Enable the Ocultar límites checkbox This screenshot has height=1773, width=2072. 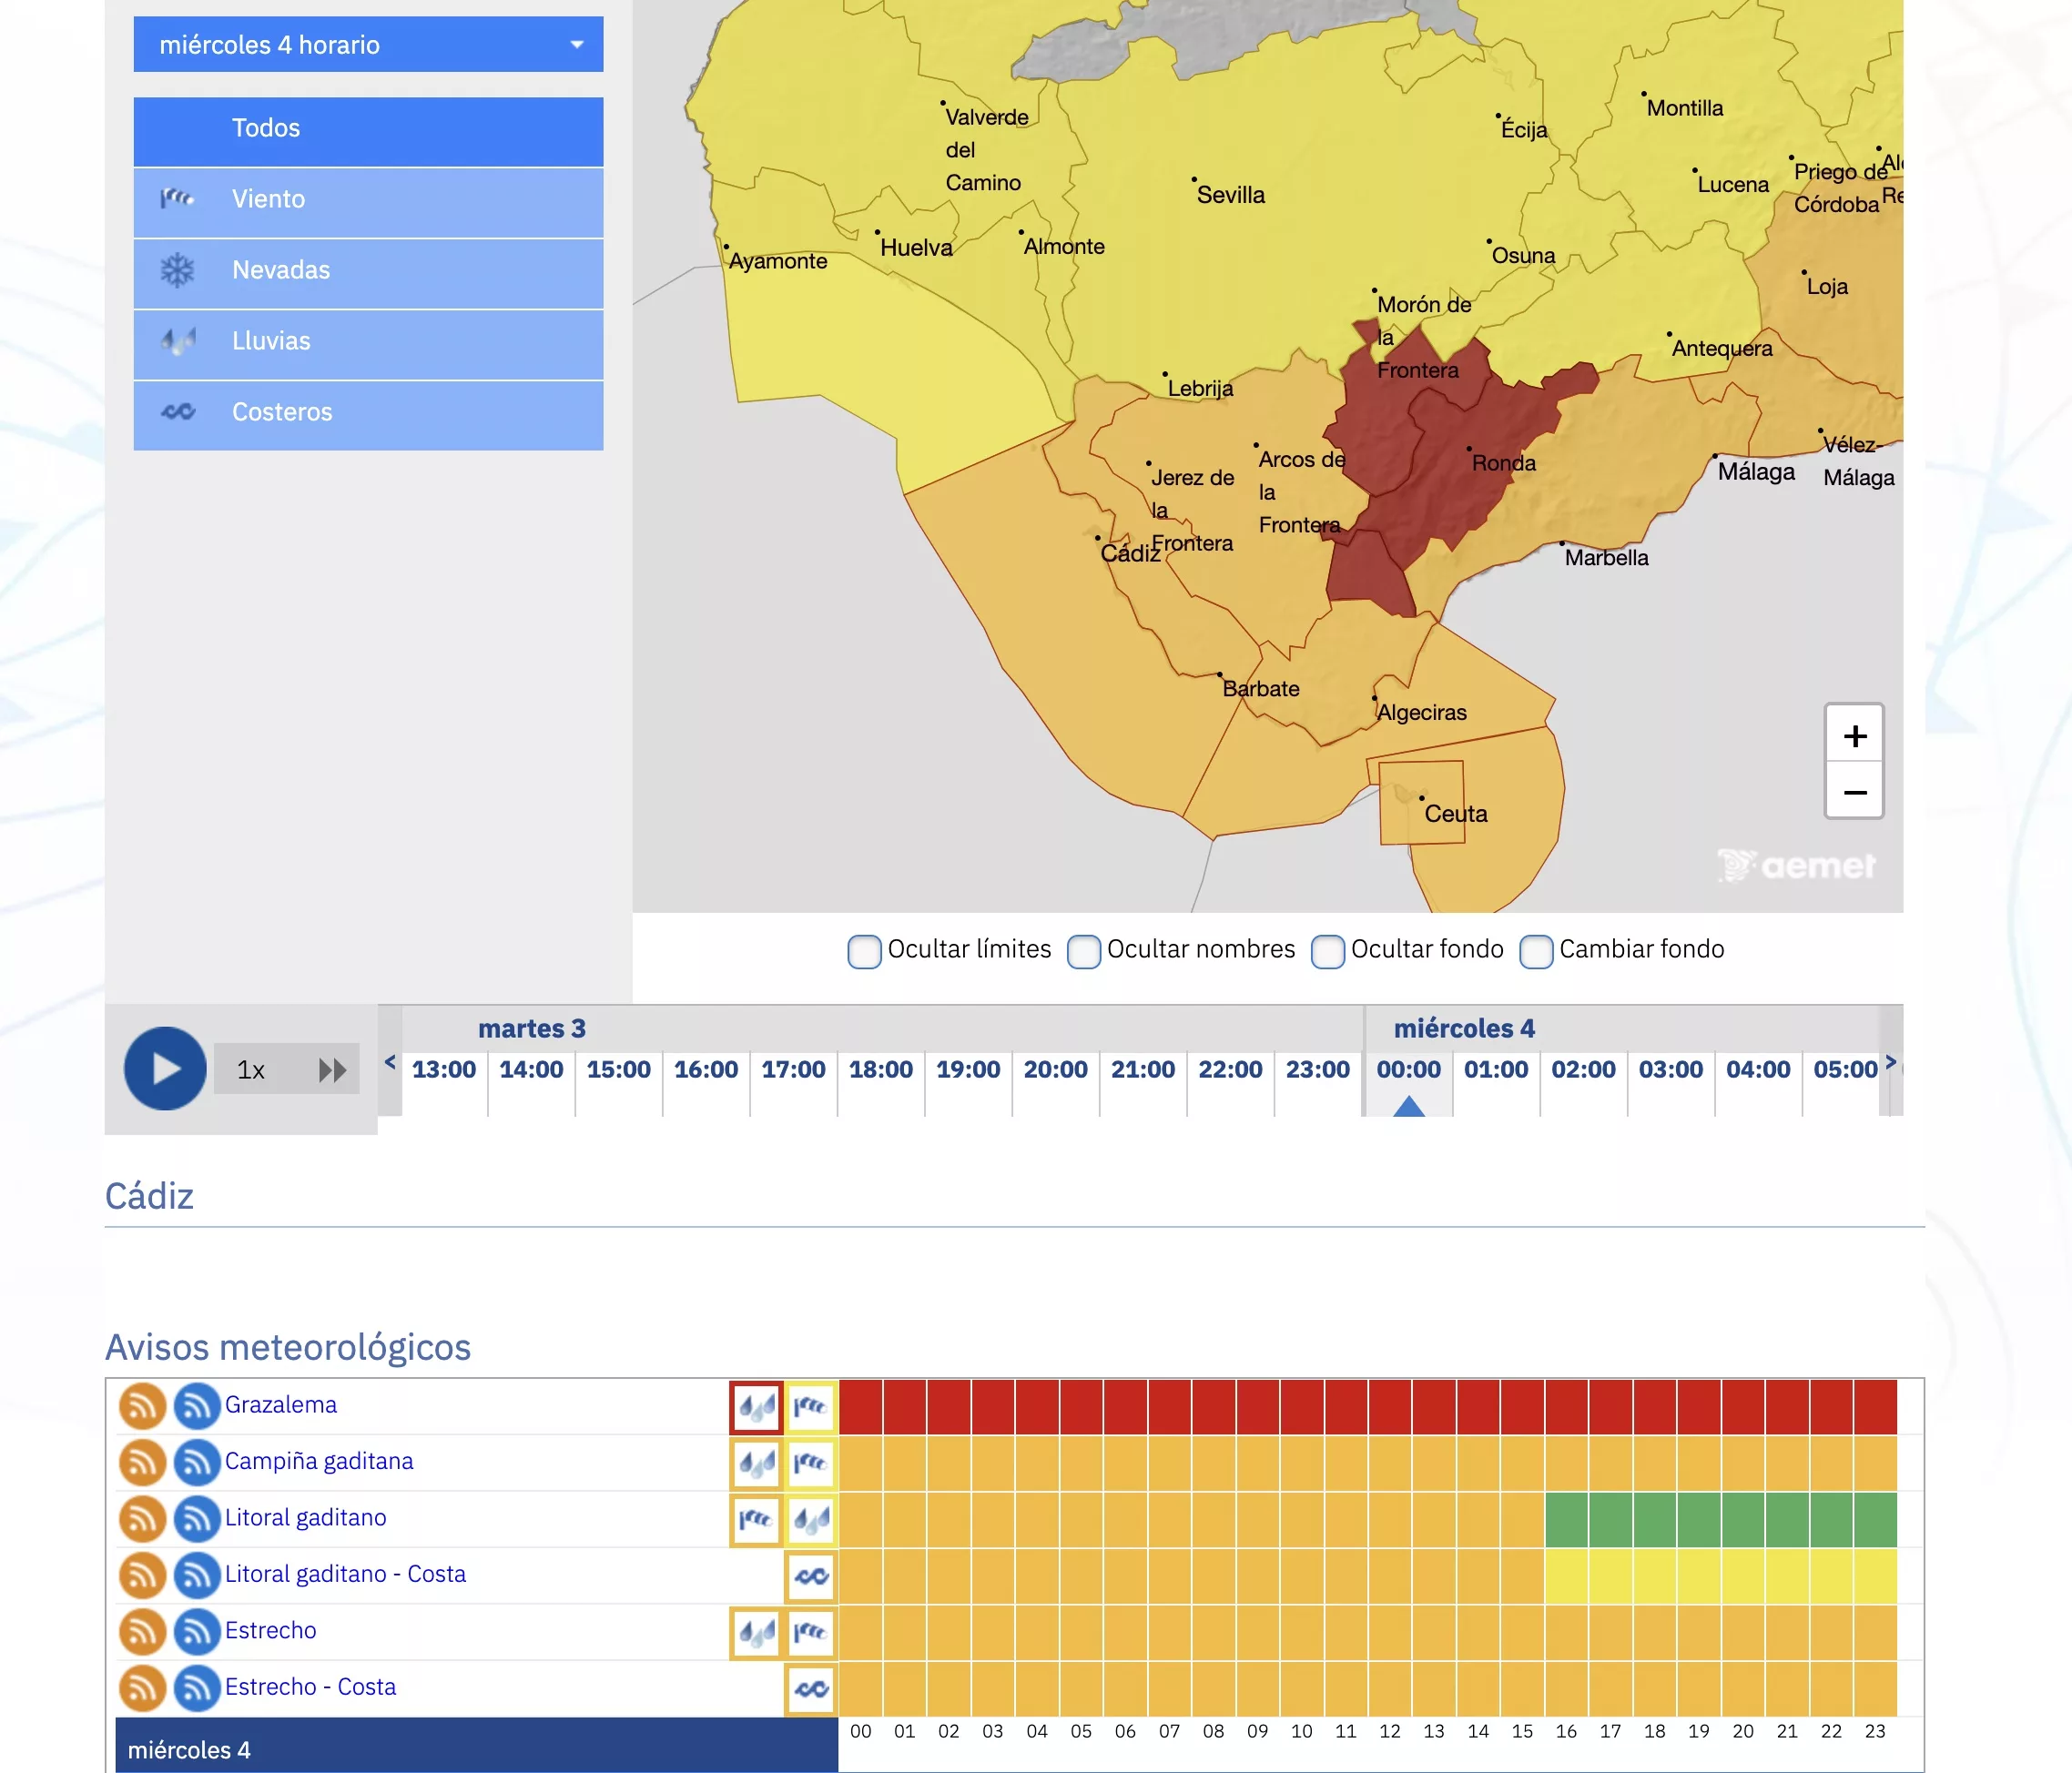(x=864, y=950)
